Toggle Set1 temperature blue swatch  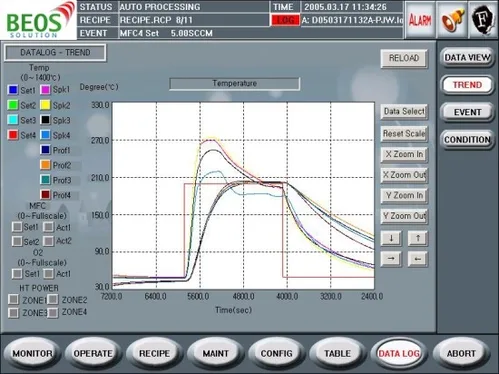click(x=13, y=90)
